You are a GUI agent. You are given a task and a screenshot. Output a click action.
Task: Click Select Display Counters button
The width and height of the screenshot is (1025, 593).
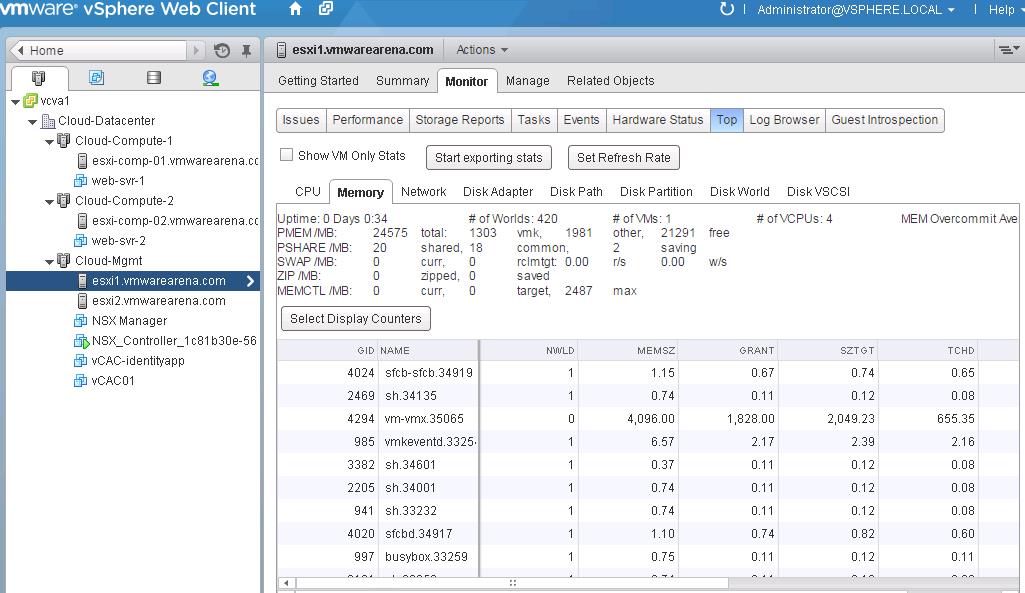pyautogui.click(x=356, y=318)
